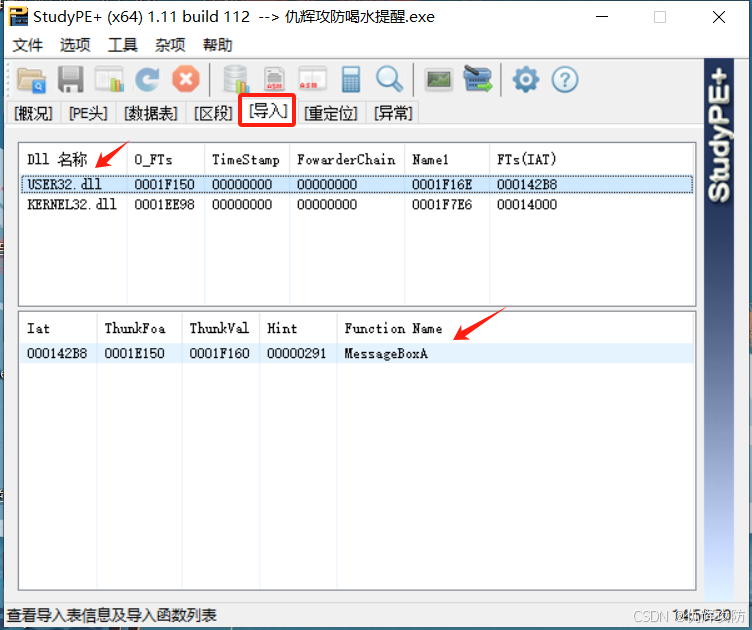
Task: Open a file with the folder icon
Action: (x=32, y=80)
